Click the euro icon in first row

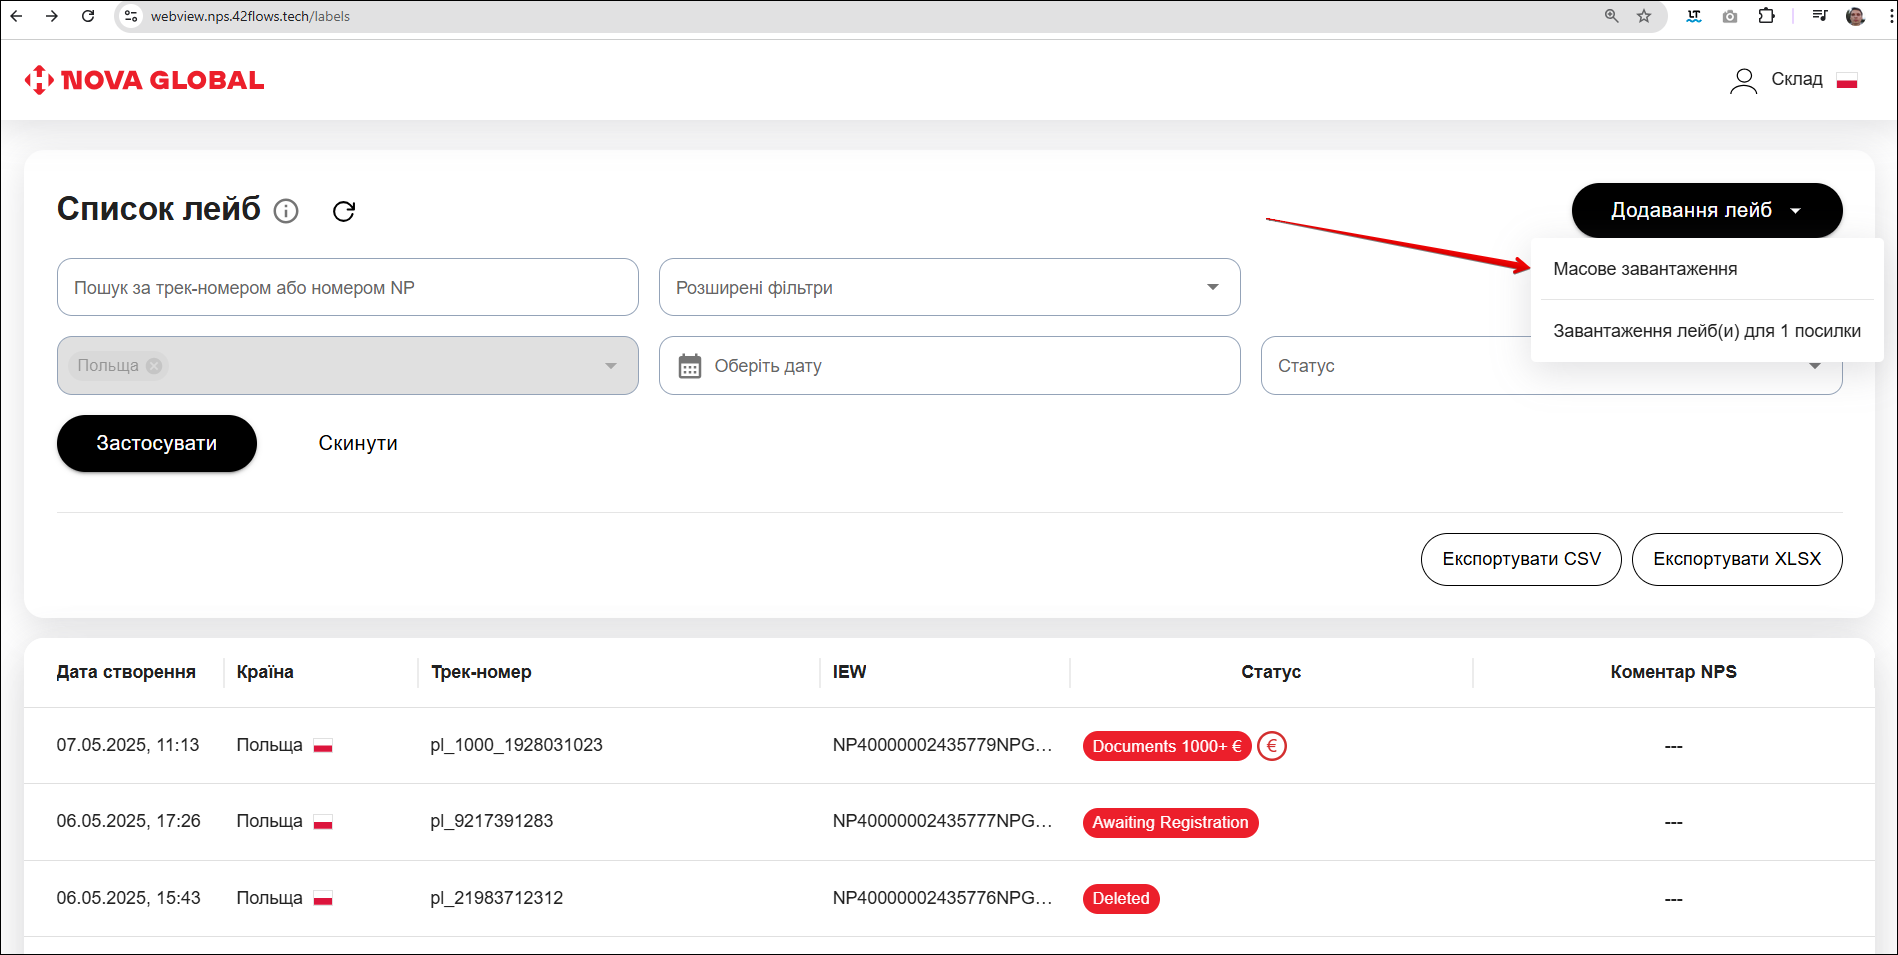[1271, 746]
